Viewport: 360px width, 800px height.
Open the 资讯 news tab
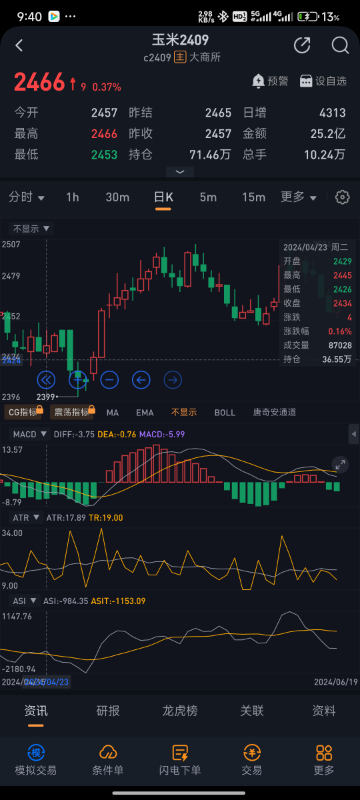point(36,711)
